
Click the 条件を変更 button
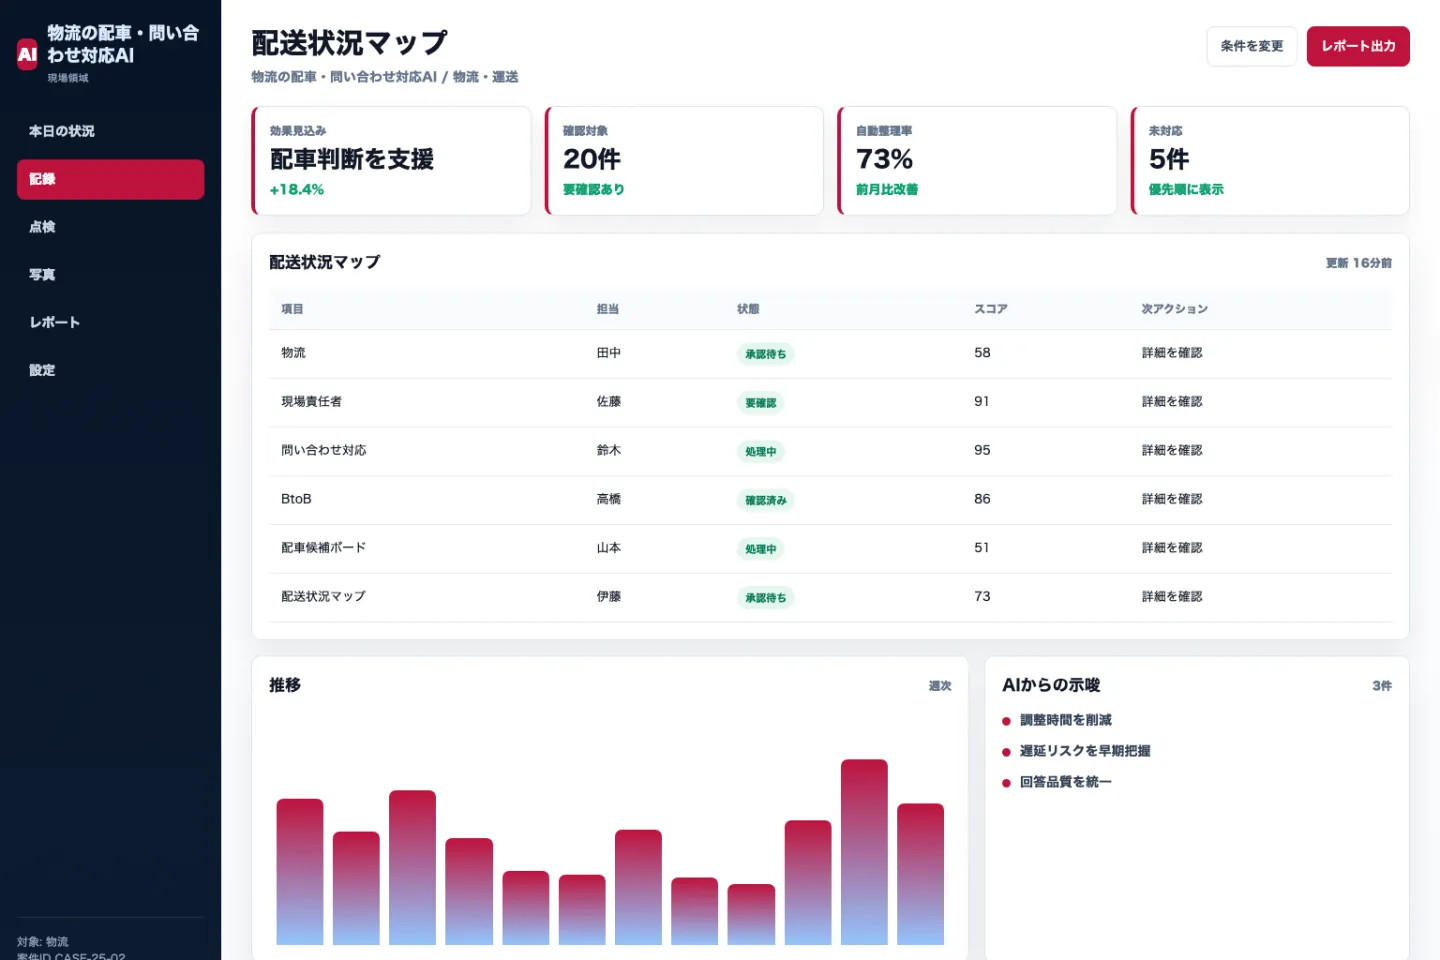pos(1251,46)
